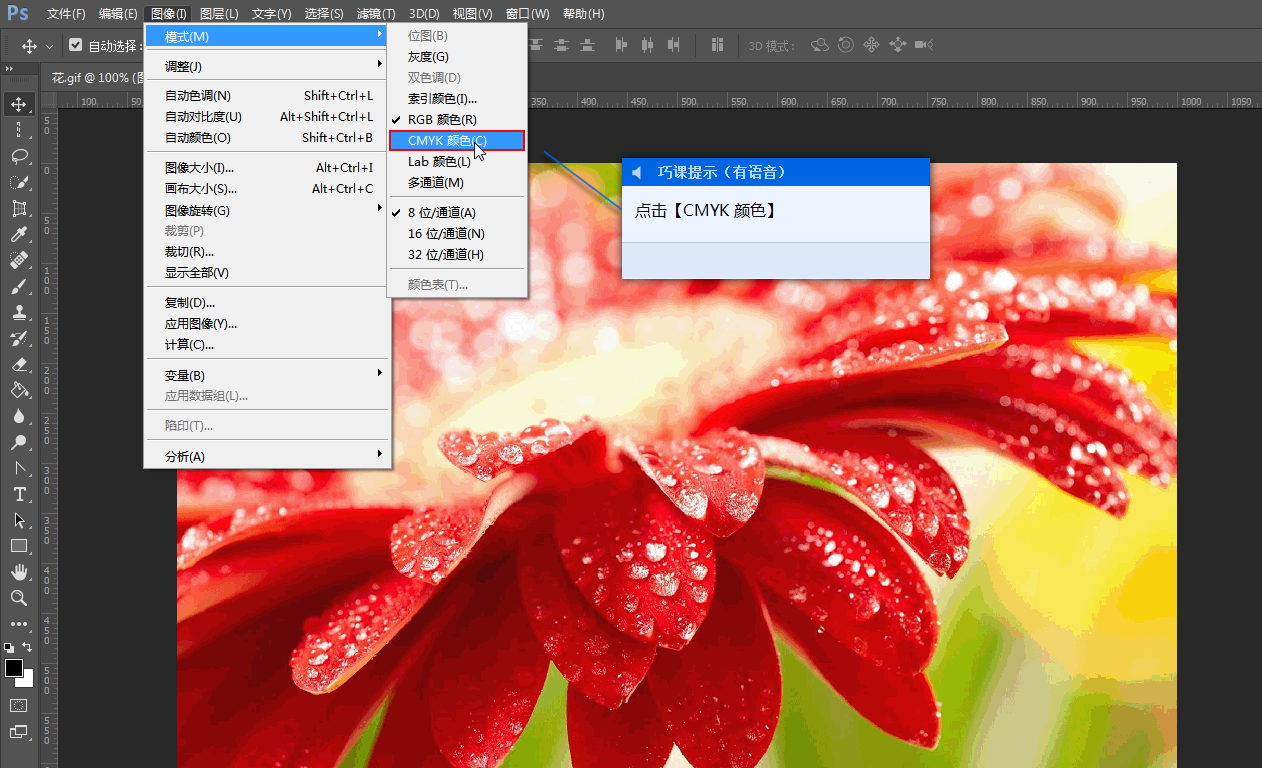1262x768 pixels.
Task: Select the Lasso tool
Action: pos(19,156)
